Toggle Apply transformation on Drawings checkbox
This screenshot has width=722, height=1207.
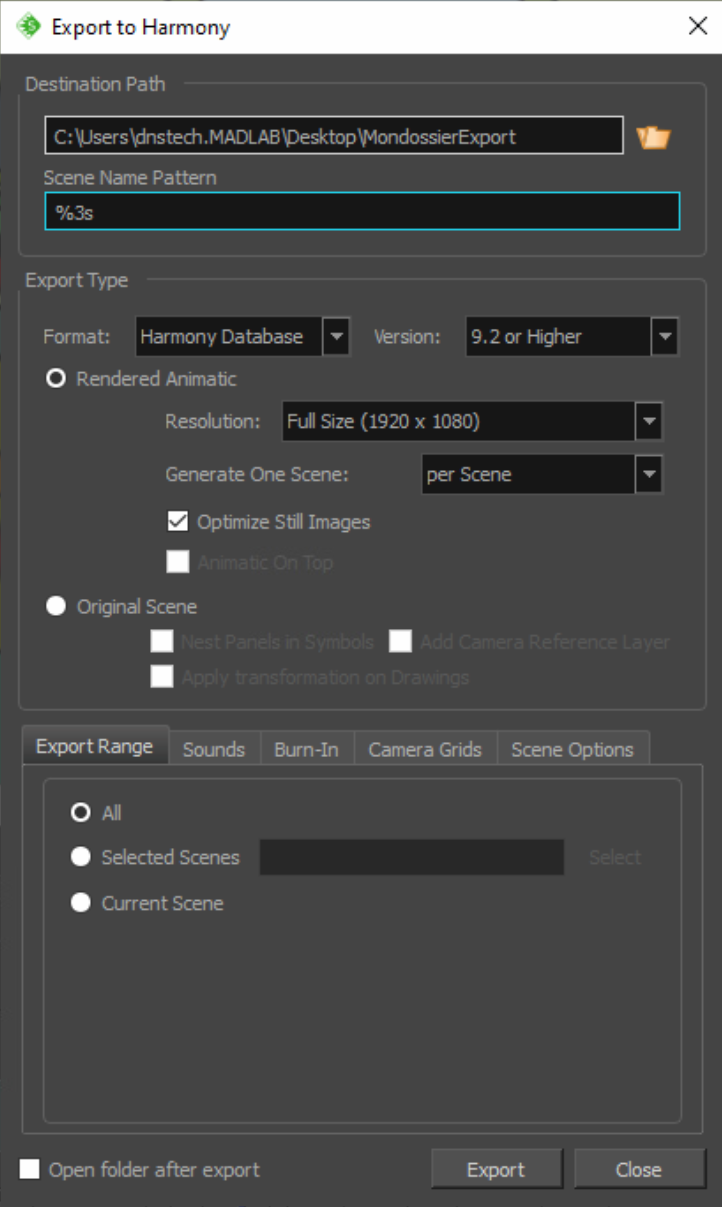pos(161,677)
